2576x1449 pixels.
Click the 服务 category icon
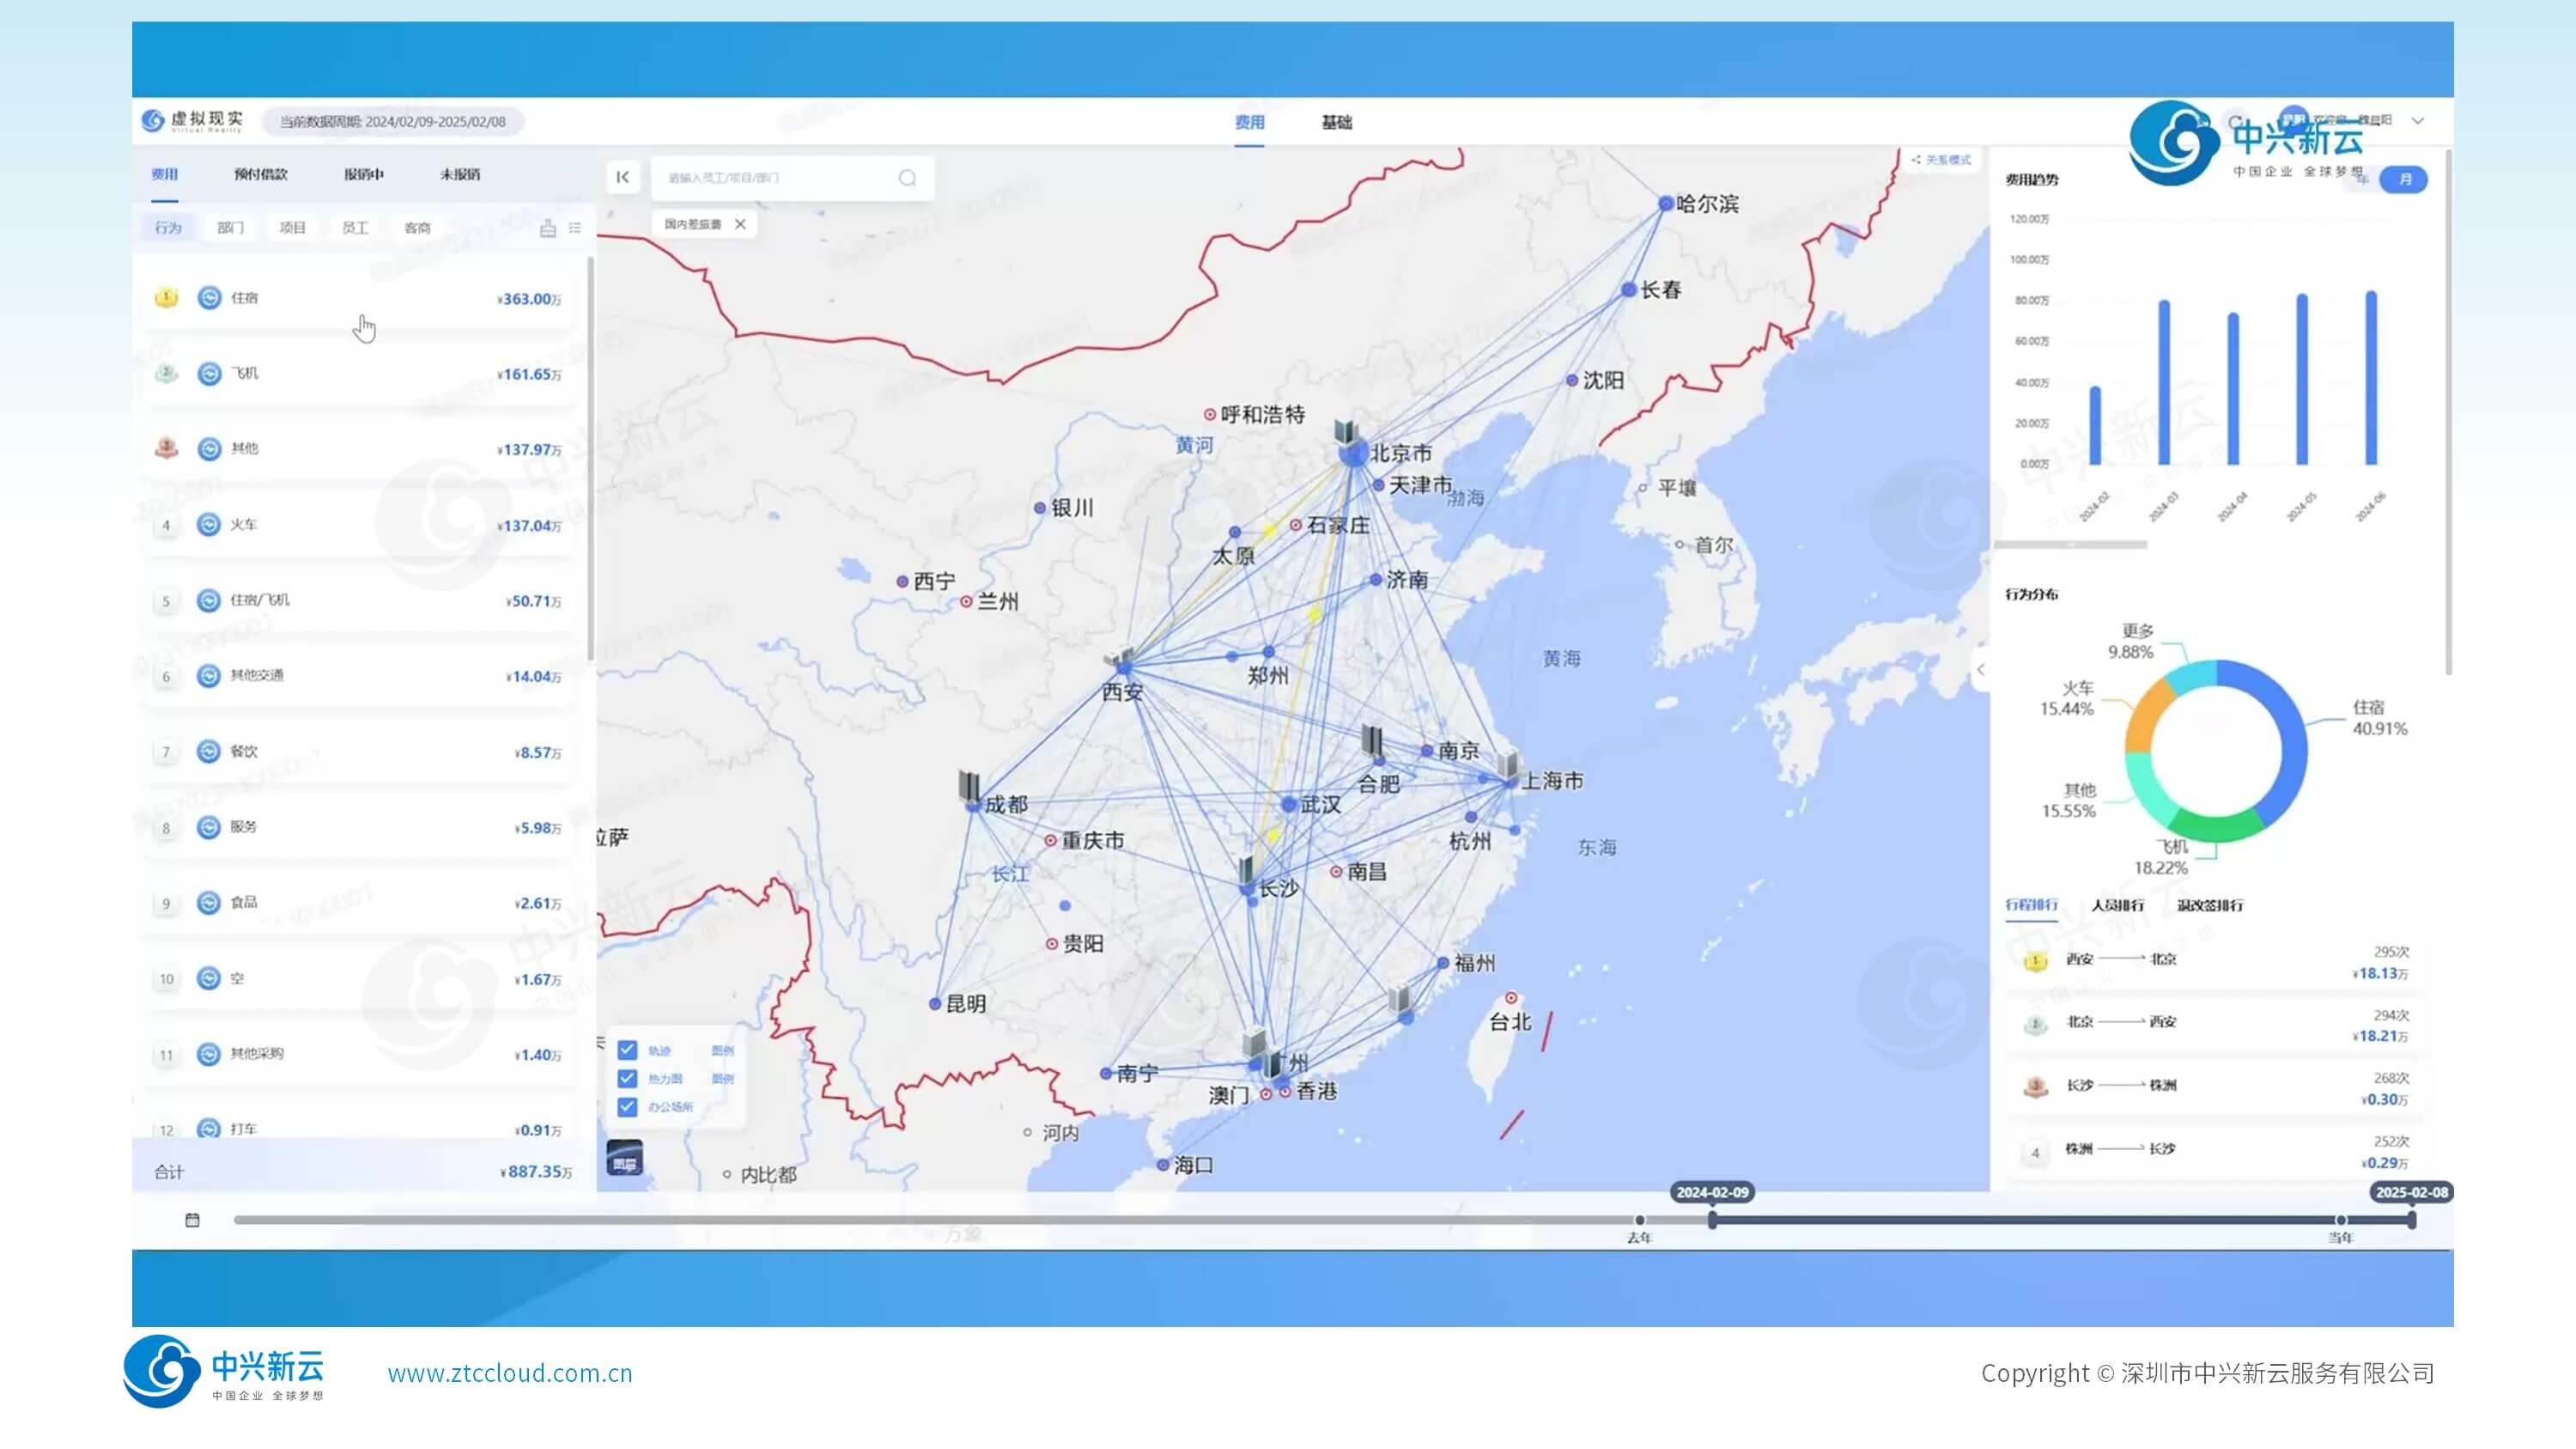[208, 827]
